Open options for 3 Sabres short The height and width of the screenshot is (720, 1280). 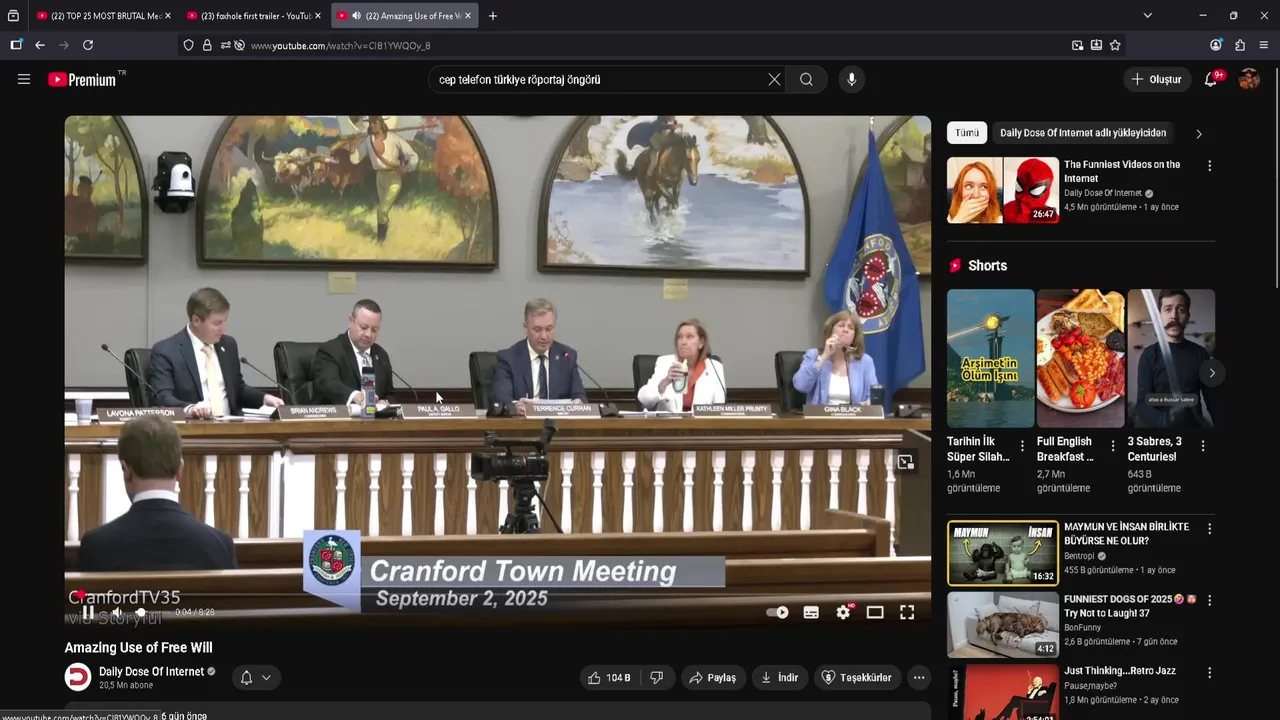(x=1203, y=446)
